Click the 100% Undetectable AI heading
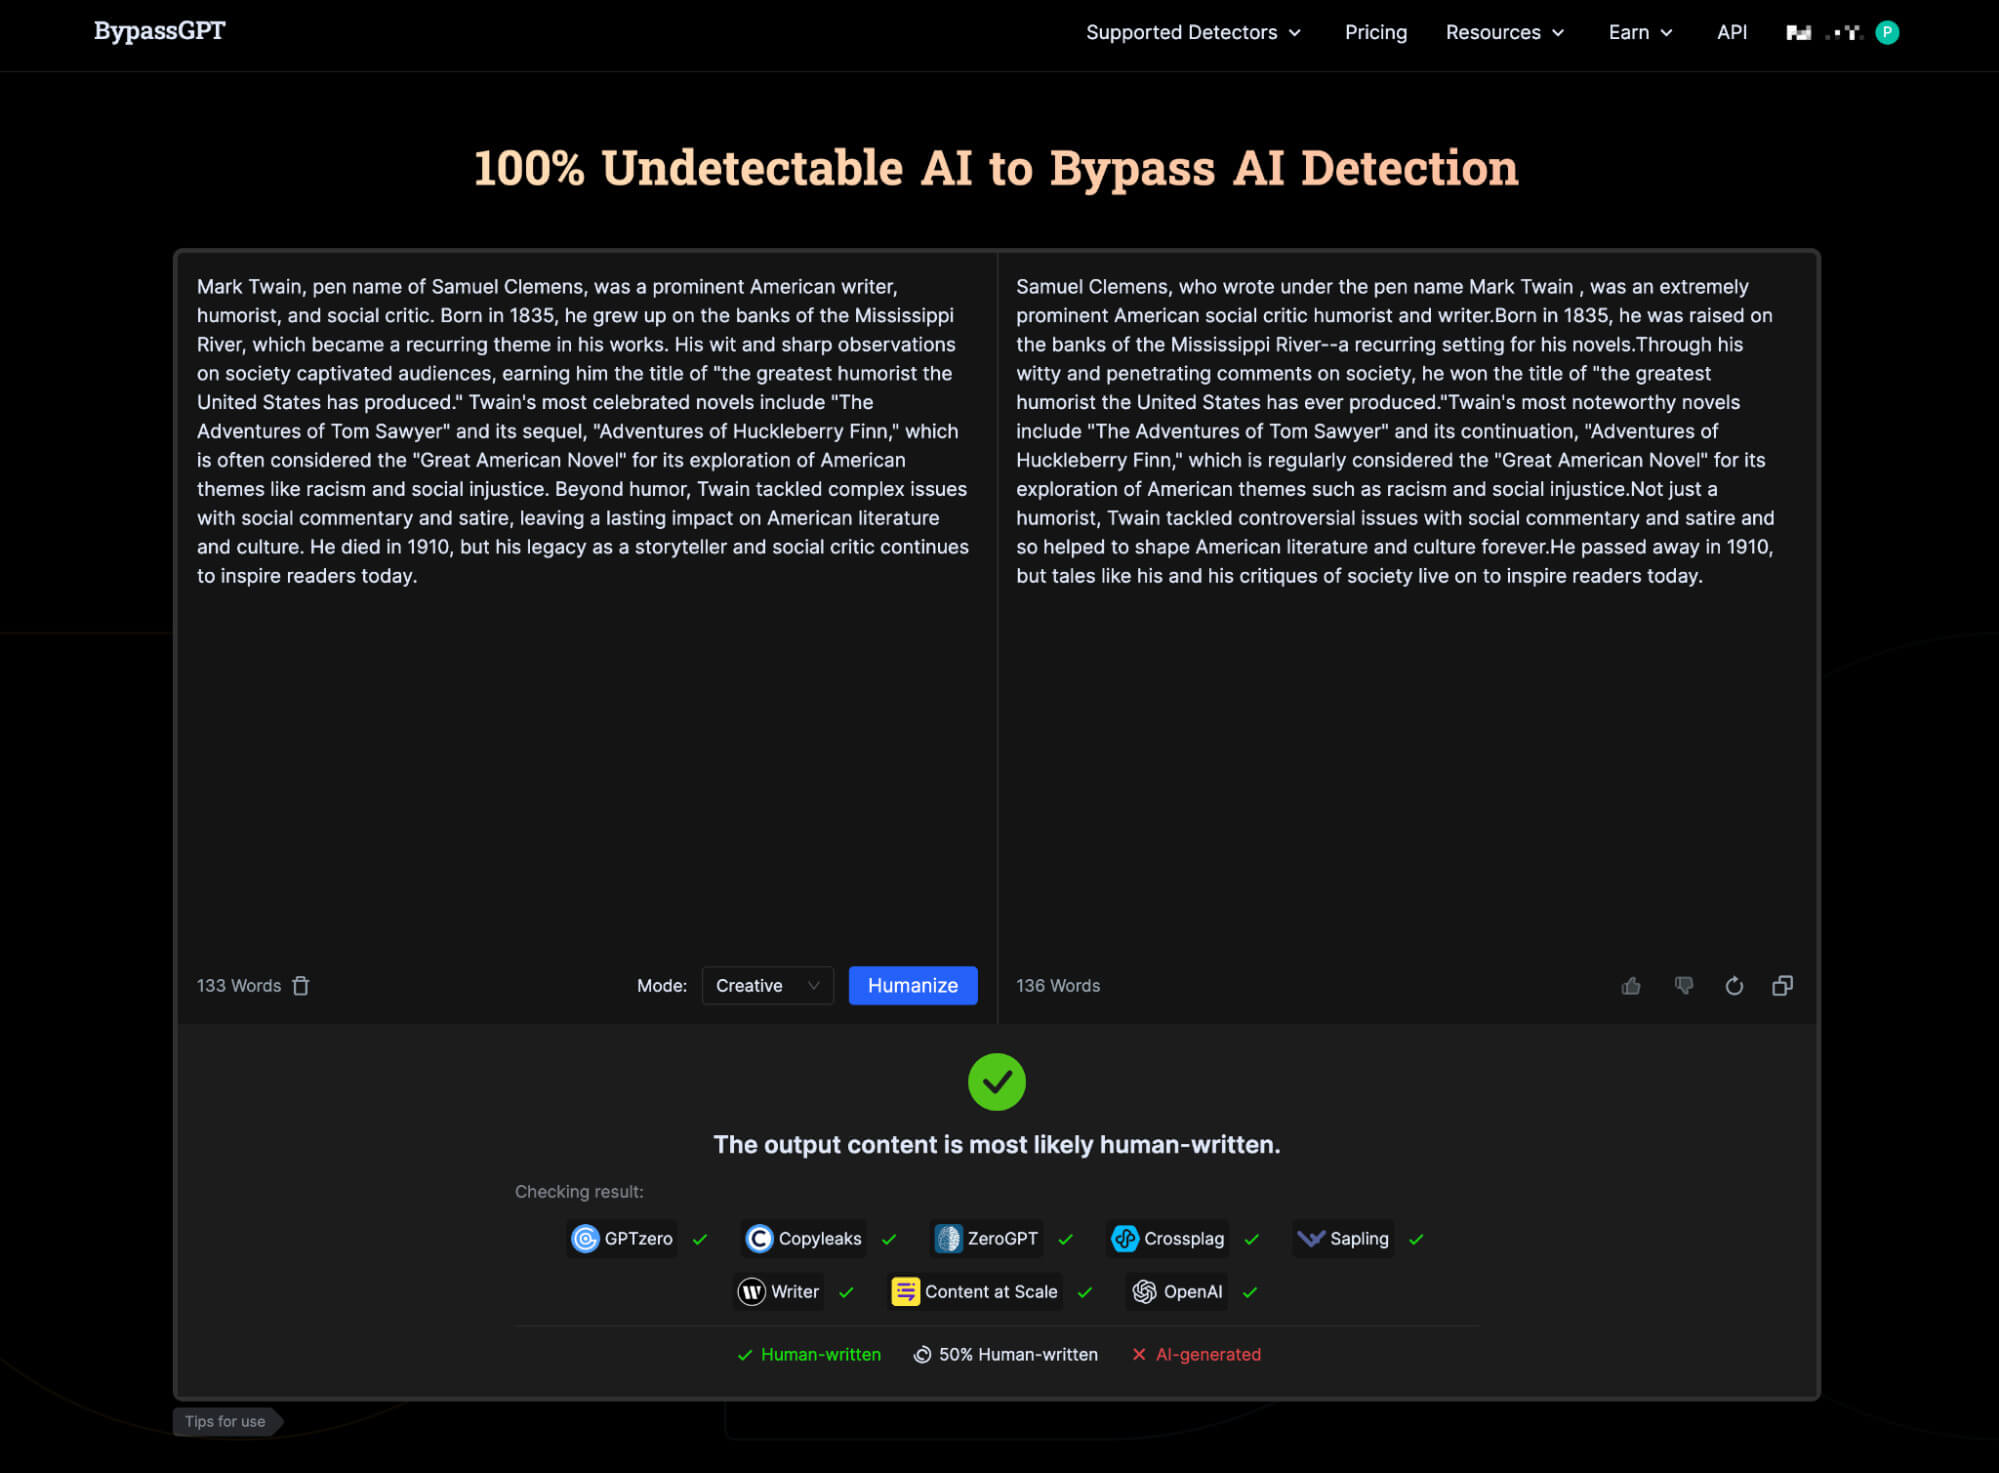 (x=996, y=167)
